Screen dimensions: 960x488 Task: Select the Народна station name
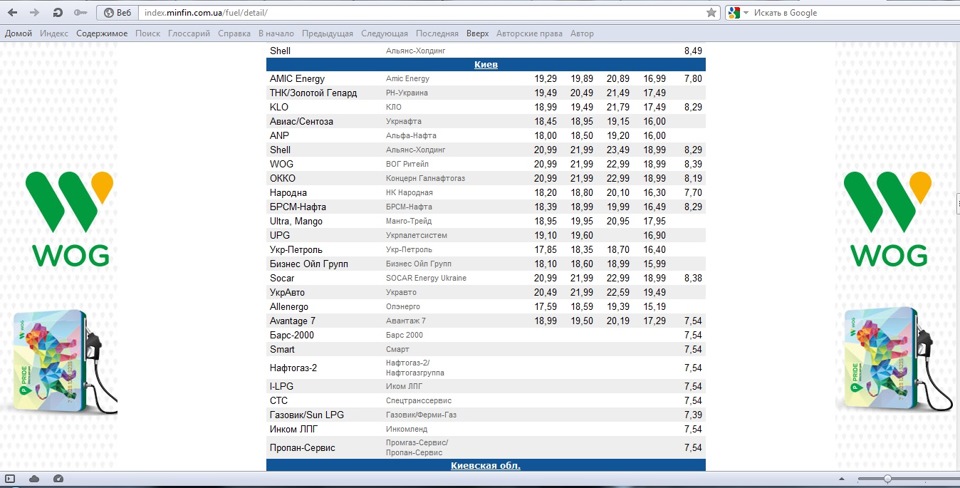pyautogui.click(x=288, y=193)
